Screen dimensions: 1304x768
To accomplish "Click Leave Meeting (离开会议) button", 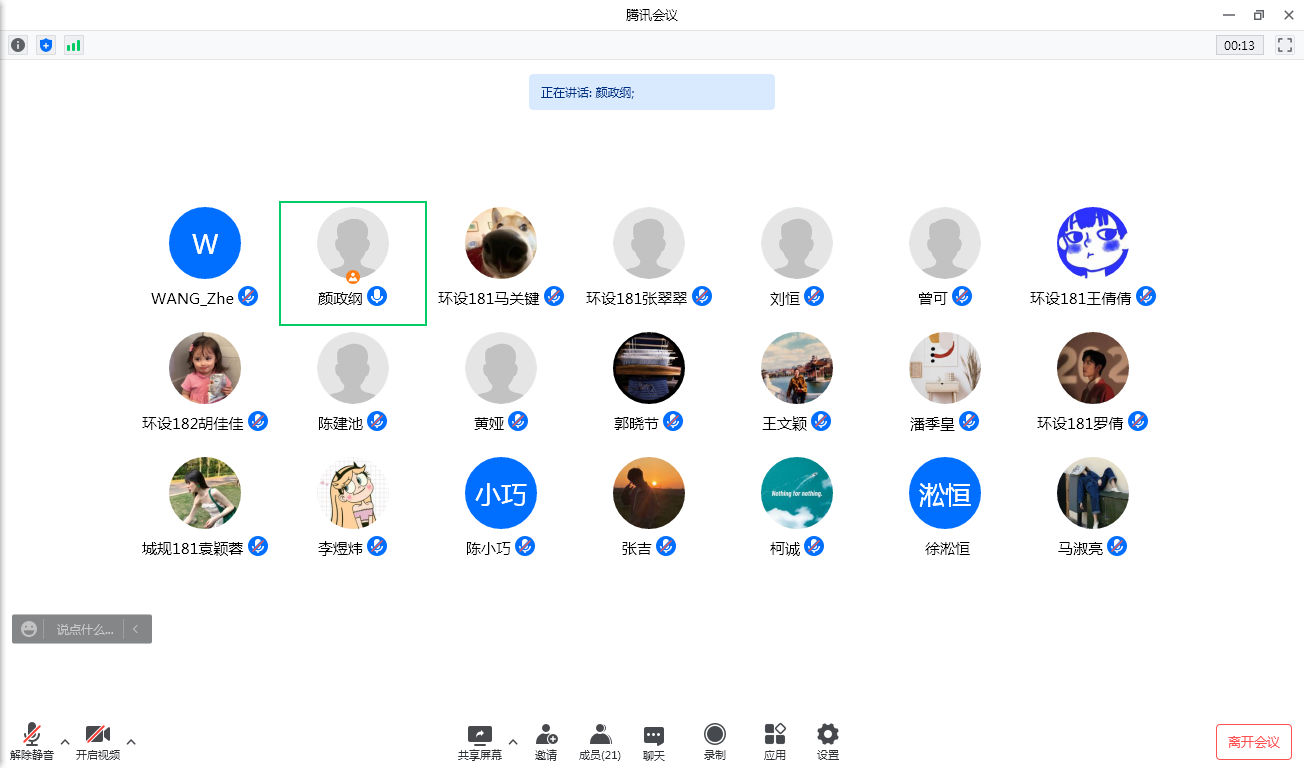I will tap(1253, 742).
